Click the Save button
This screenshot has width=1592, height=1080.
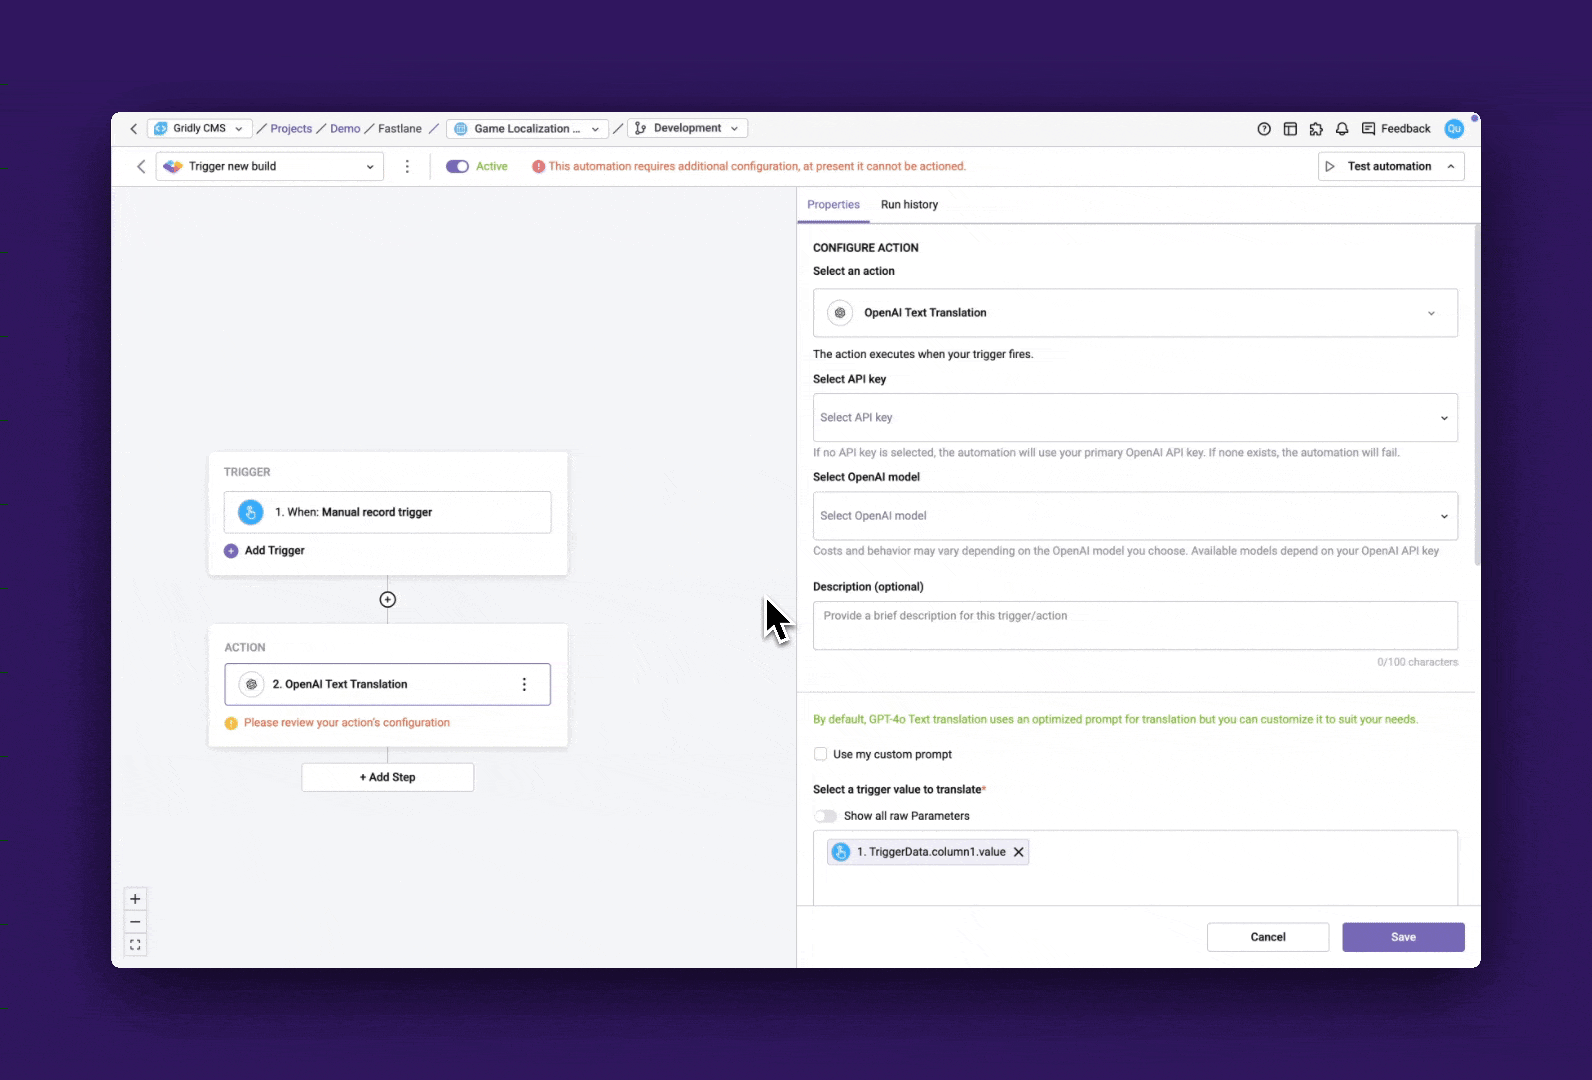click(x=1402, y=937)
